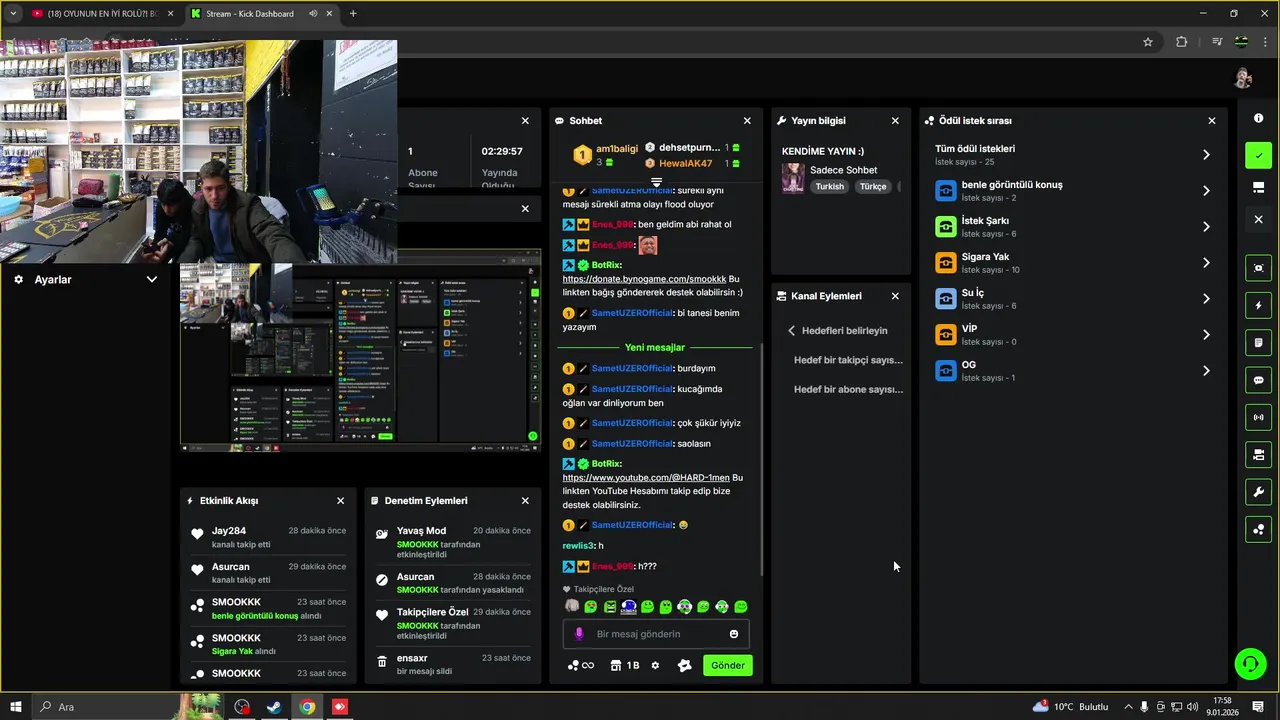This screenshot has height=720, width=1280.
Task: Click the Türkçe tag
Action: 873,186
